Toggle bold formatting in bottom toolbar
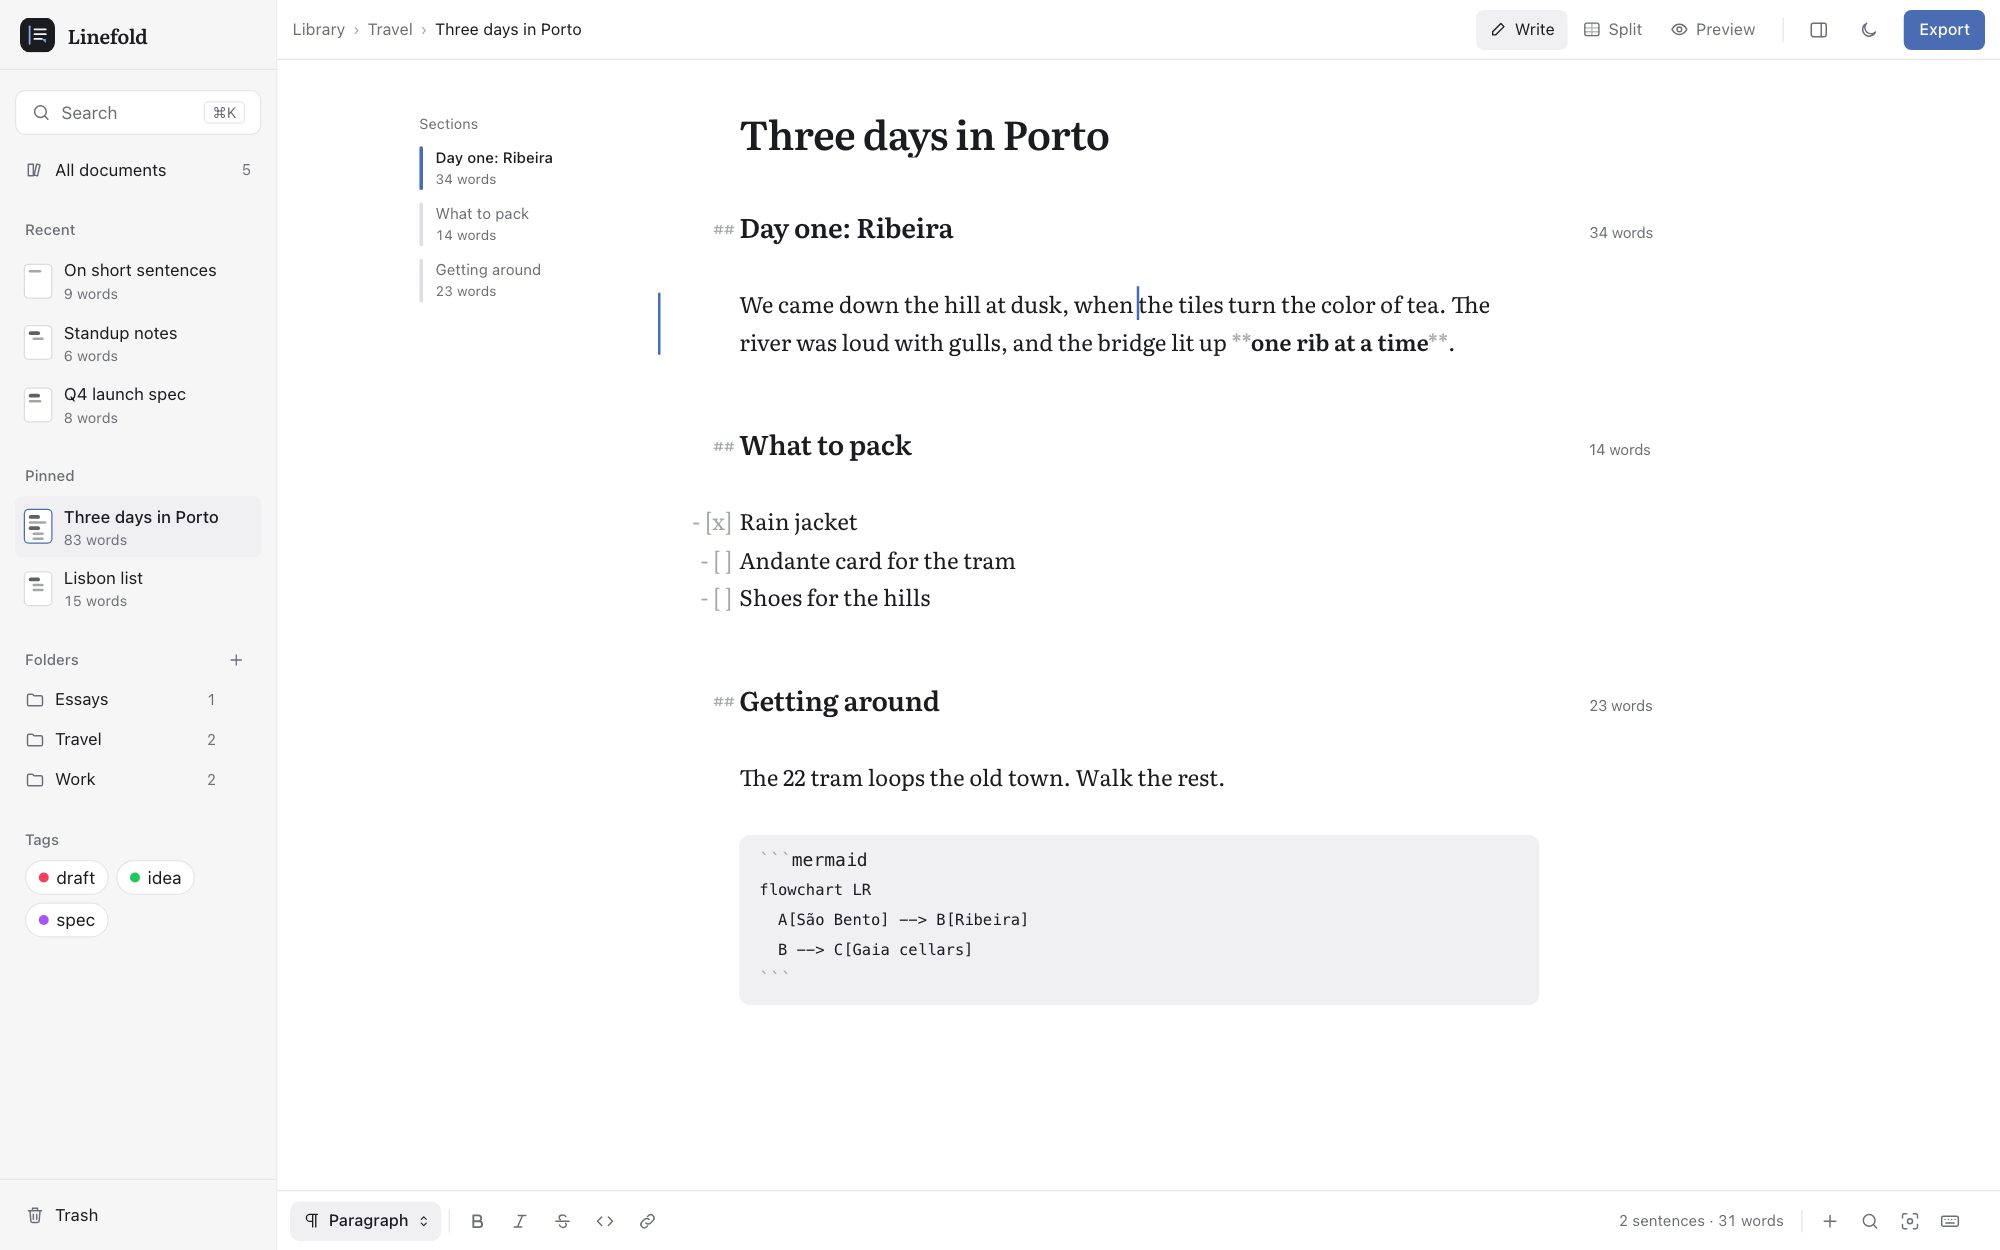This screenshot has height=1250, width=2000. click(x=477, y=1221)
